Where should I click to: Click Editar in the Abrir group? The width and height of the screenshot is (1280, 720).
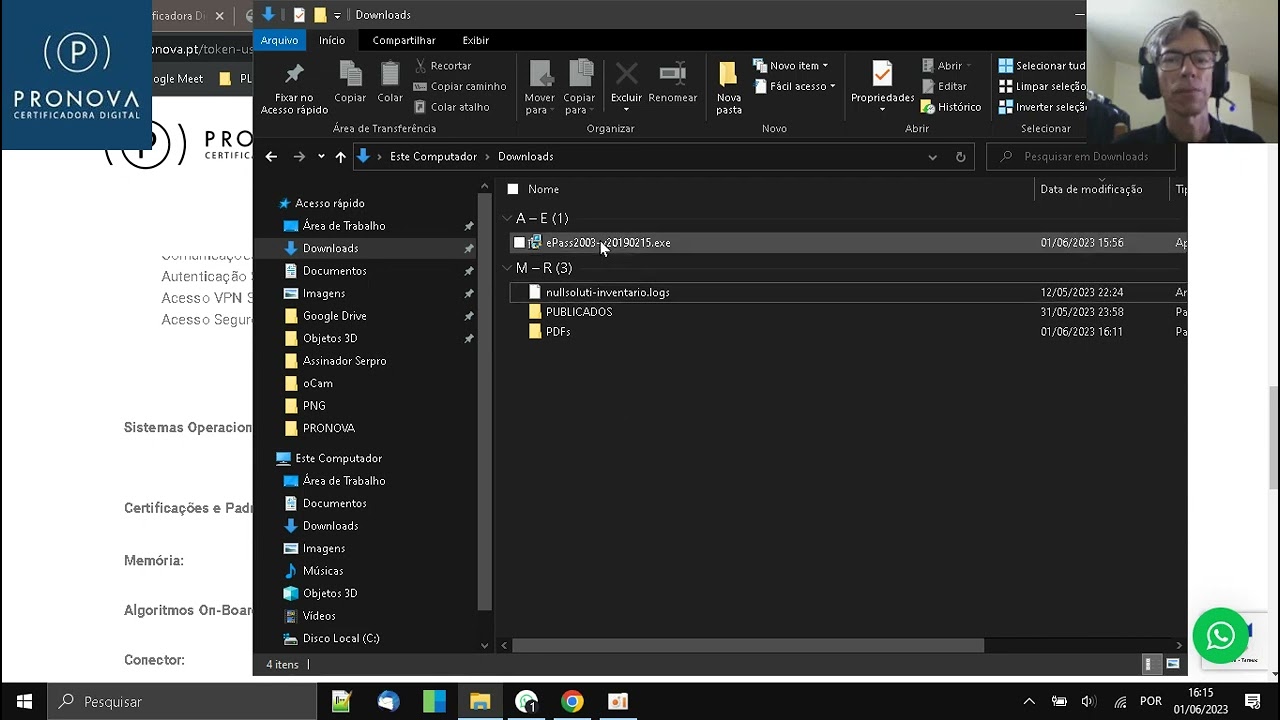tap(944, 86)
